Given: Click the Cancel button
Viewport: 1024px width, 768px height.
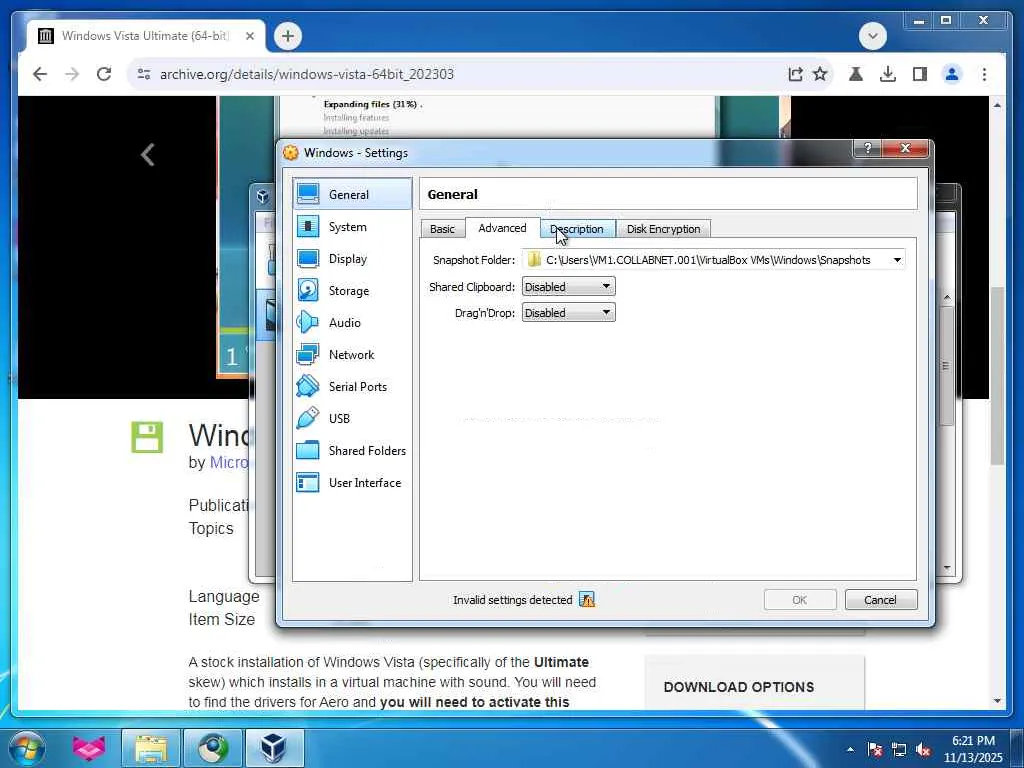Looking at the screenshot, I should pyautogui.click(x=880, y=600).
